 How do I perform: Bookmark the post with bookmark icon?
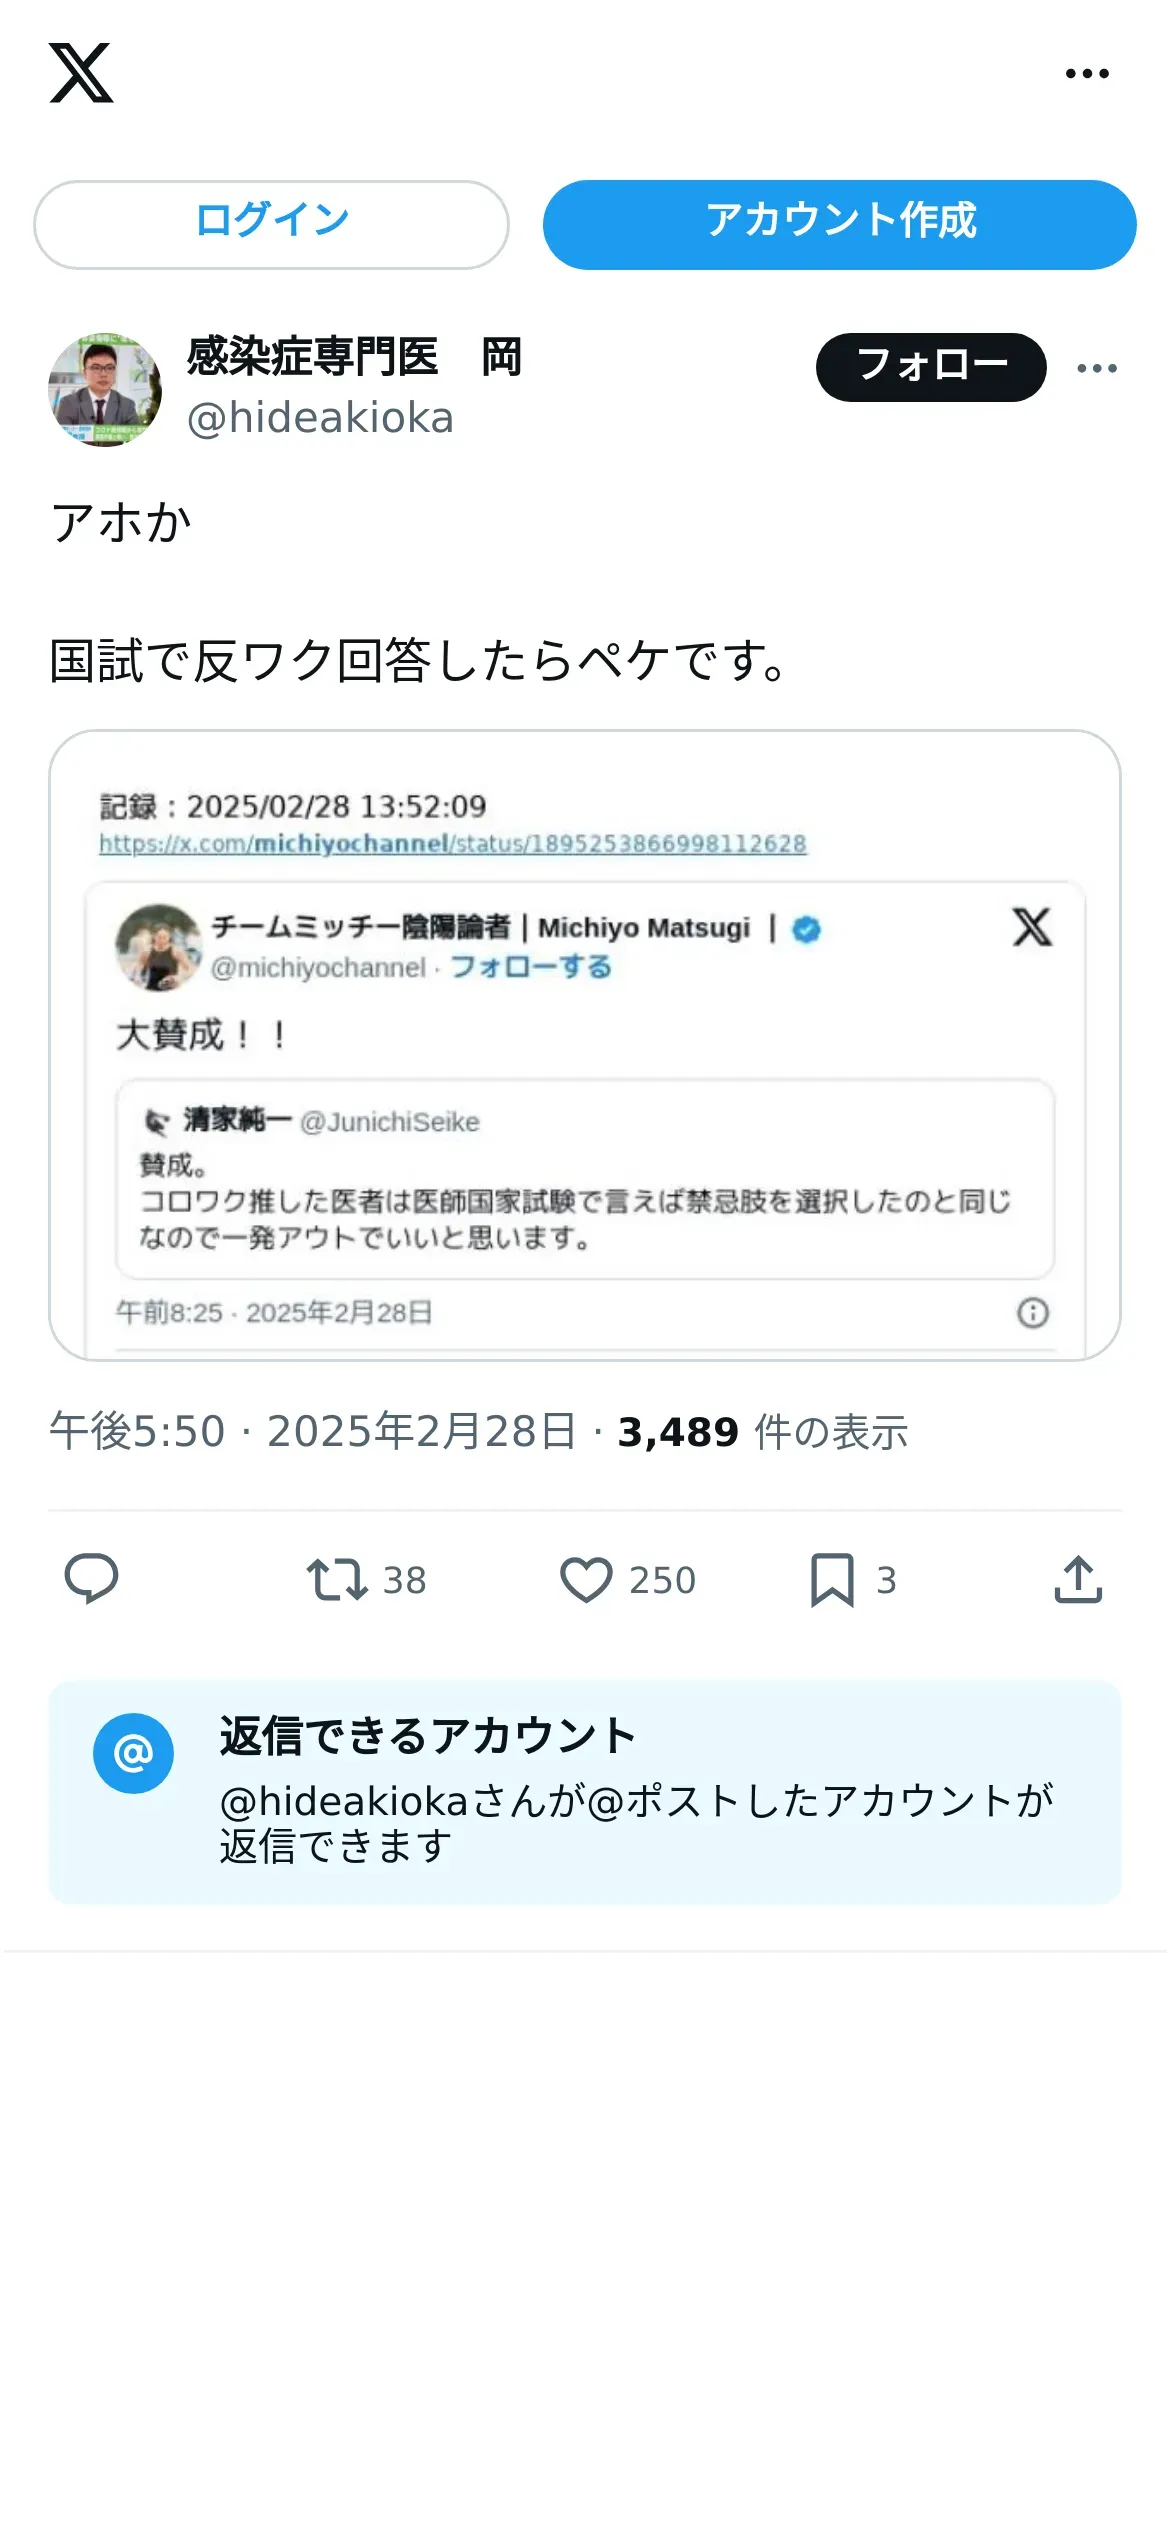pyautogui.click(x=832, y=1580)
